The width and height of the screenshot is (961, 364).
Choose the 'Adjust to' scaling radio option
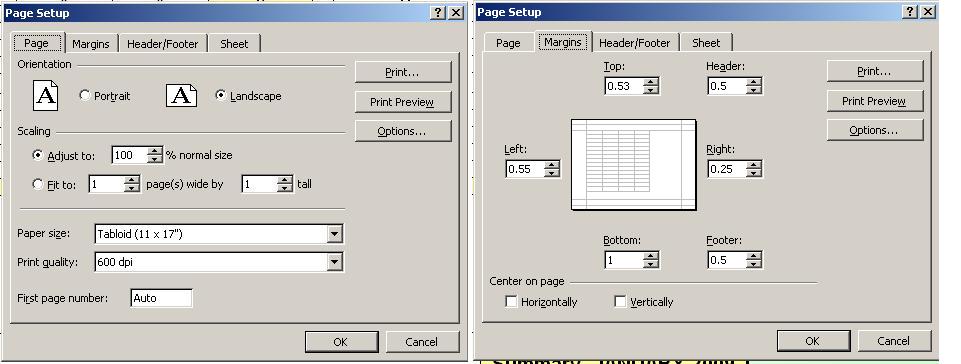click(38, 155)
